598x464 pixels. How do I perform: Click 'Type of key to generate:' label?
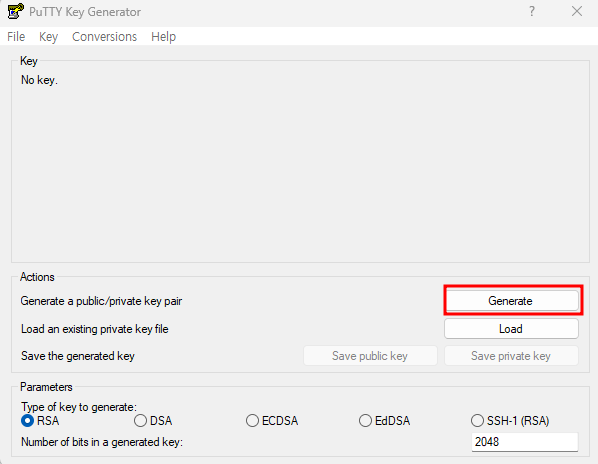[x=79, y=407]
